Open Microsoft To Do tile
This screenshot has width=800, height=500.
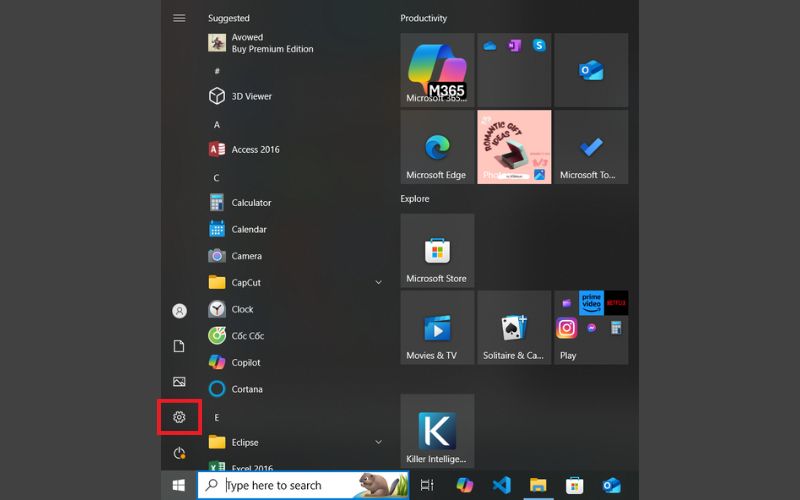[591, 147]
